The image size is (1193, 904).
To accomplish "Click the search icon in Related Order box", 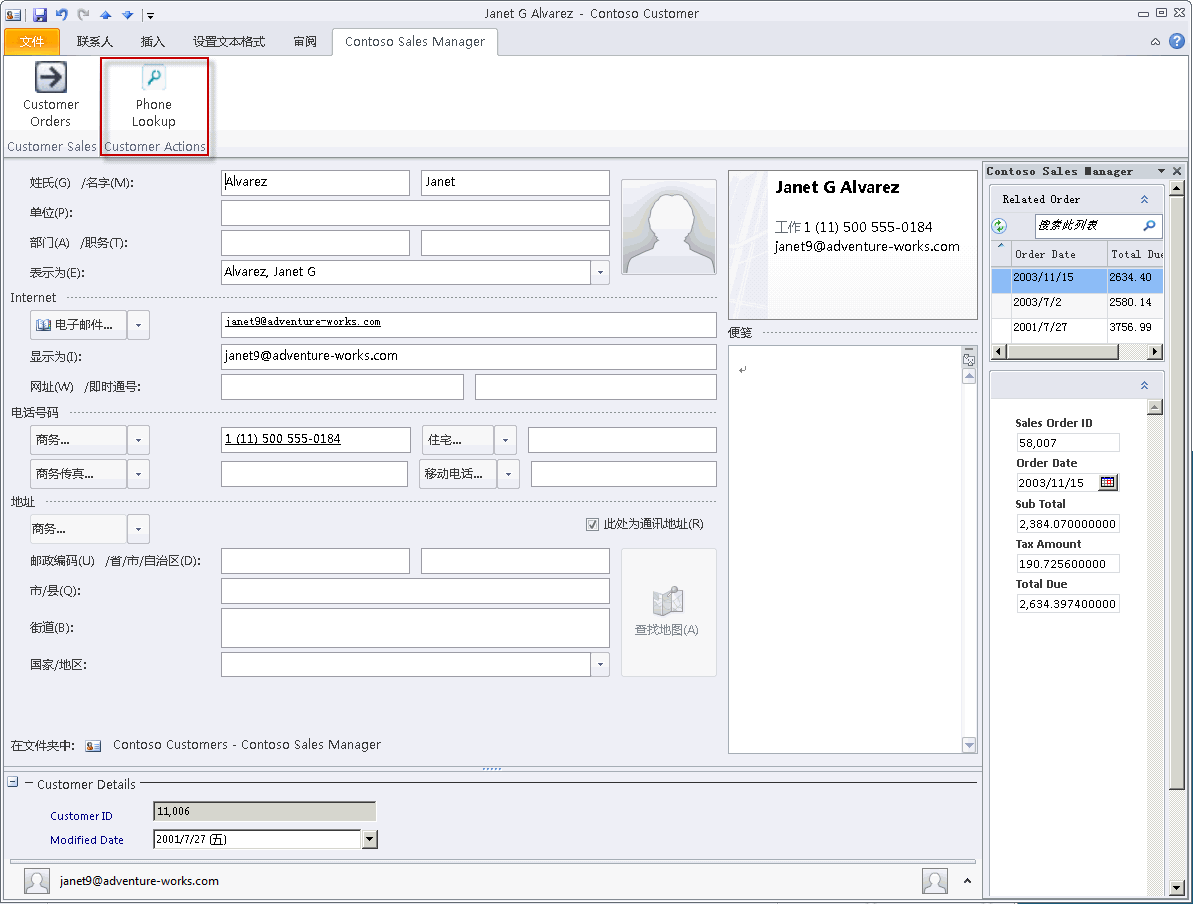I will coord(1149,226).
